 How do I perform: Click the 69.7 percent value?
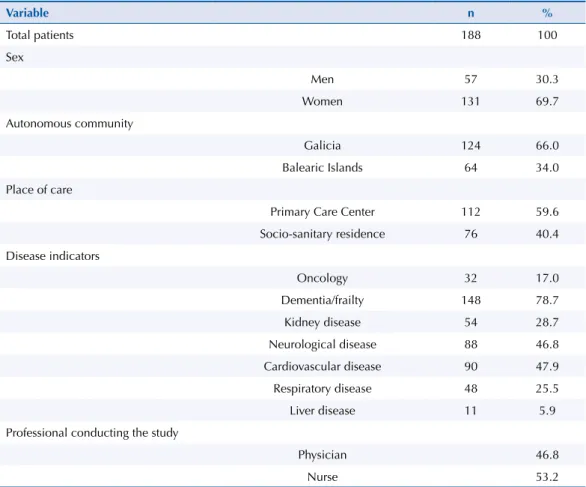[x=547, y=101]
